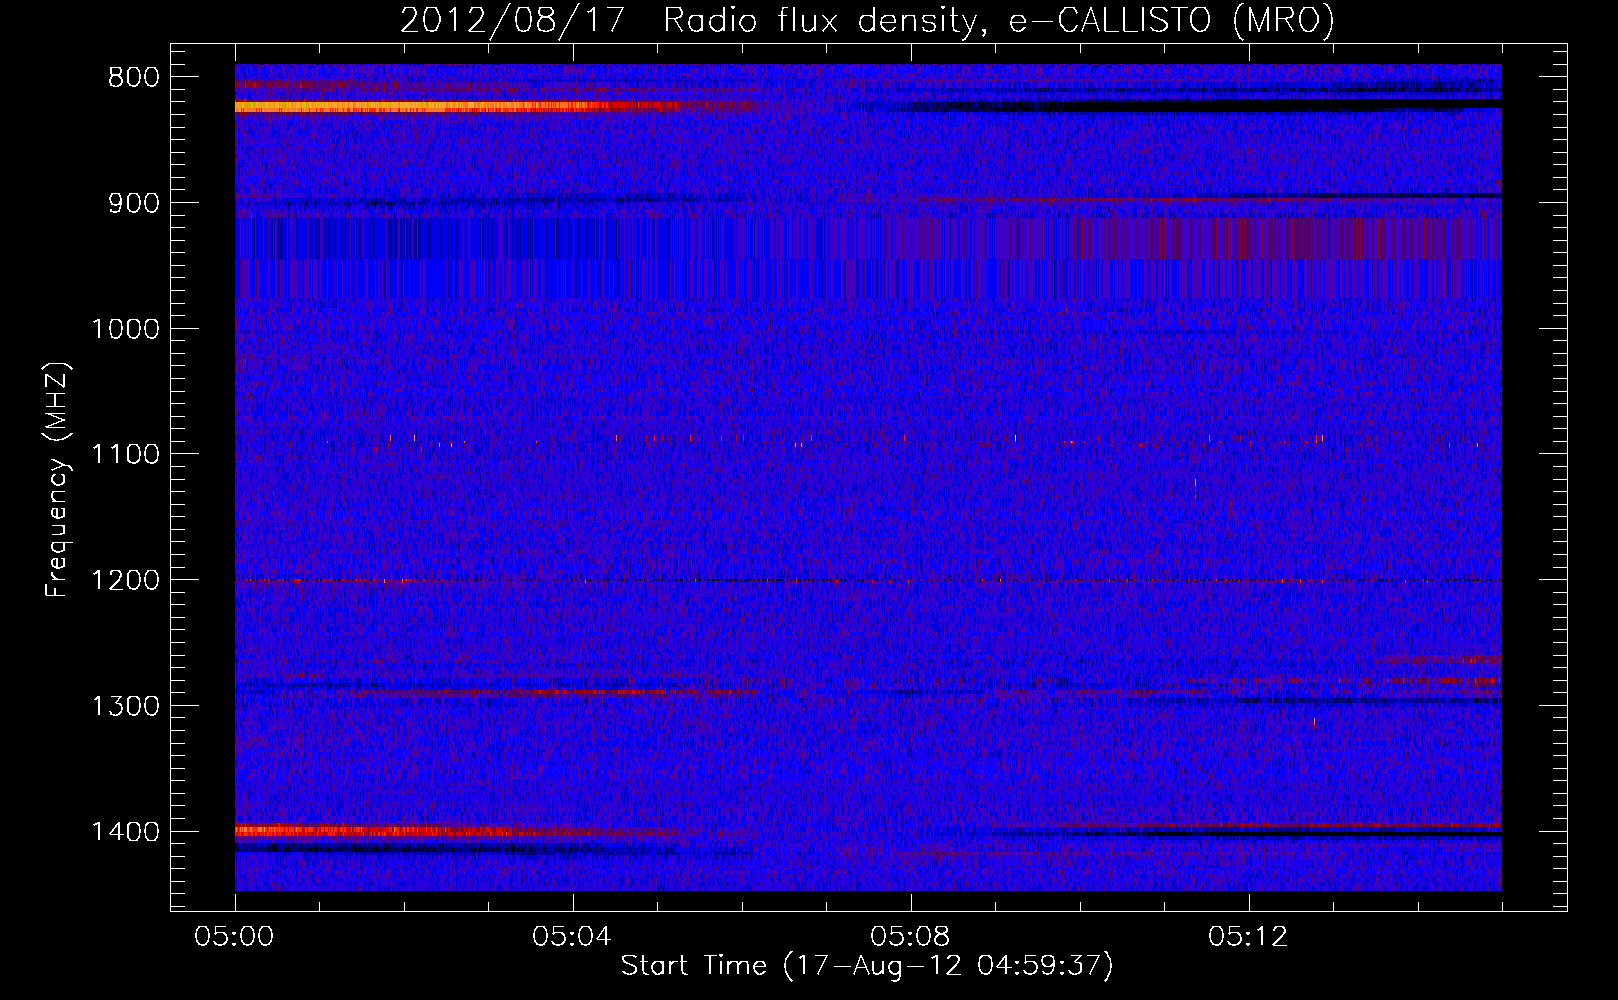Click the 800 frequency tick label
Viewport: 1618px width, 1000px height.
[x=134, y=78]
